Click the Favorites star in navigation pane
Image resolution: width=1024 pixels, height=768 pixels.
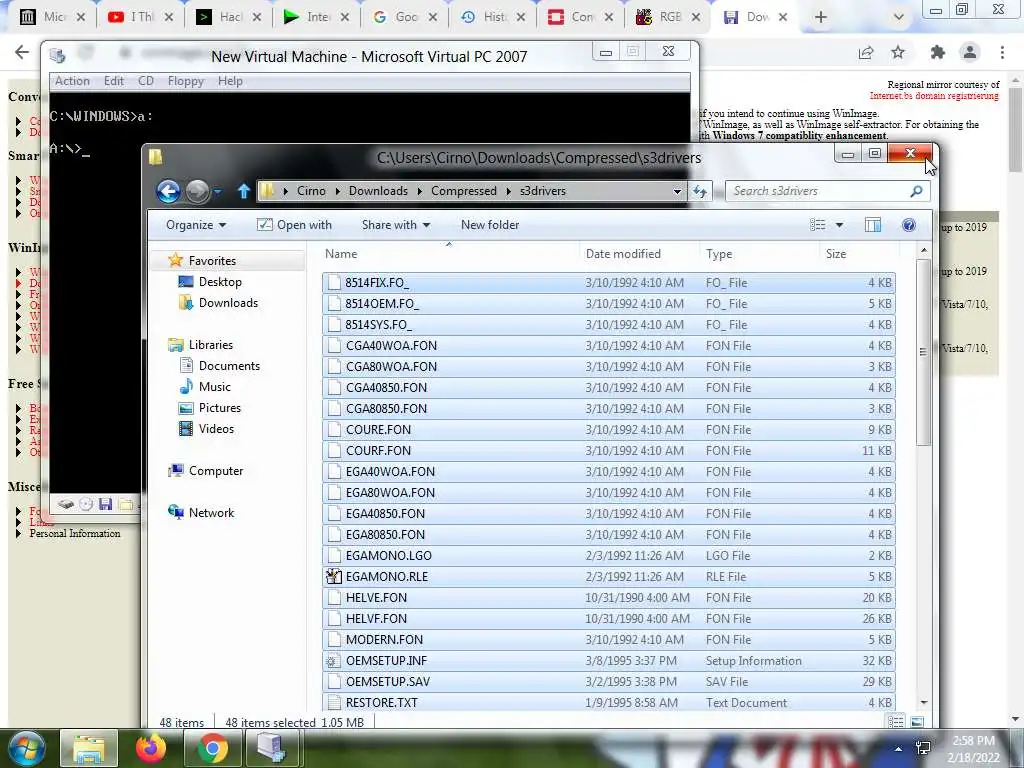[176, 260]
